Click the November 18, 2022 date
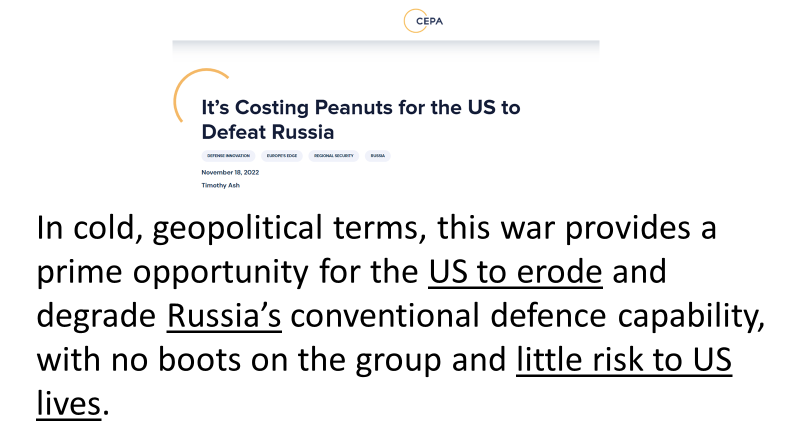This screenshot has width=798, height=444. pyautogui.click(x=230, y=173)
